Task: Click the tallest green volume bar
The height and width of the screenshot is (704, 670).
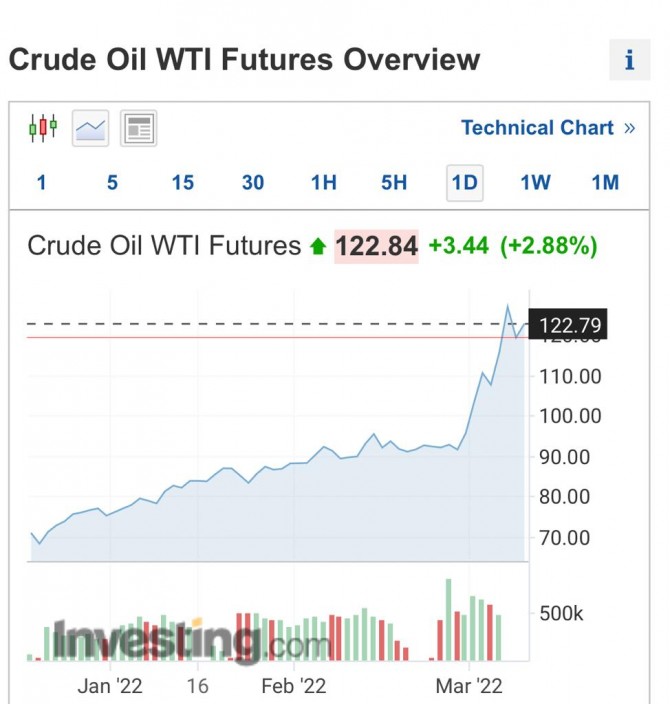Action: pyautogui.click(x=448, y=620)
